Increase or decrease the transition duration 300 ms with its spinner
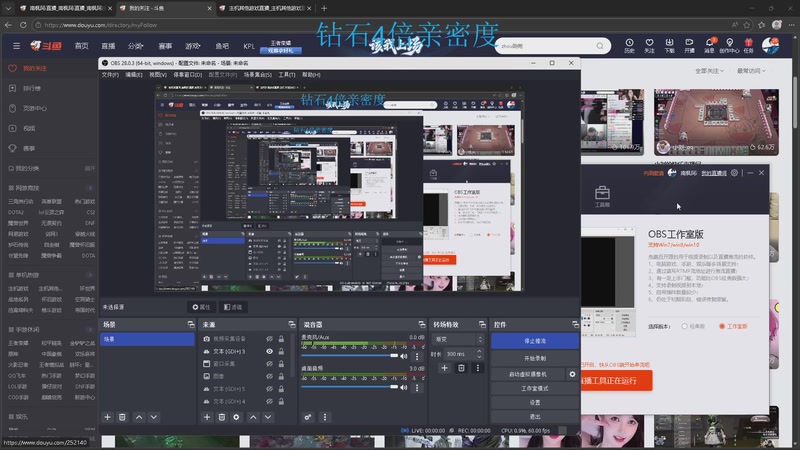Image resolution: width=800 pixels, height=450 pixels. tap(479, 354)
